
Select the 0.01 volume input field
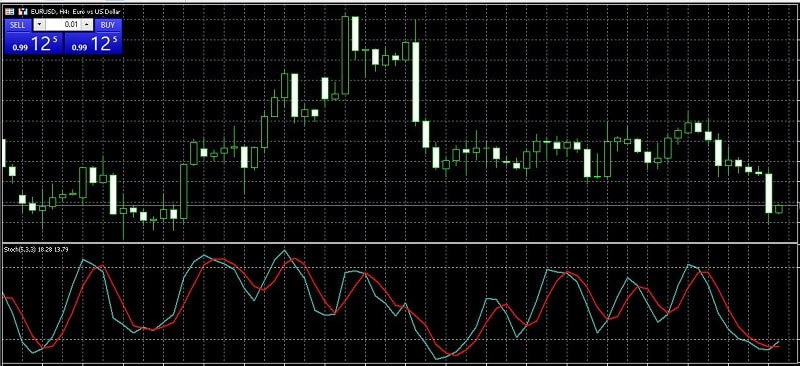coord(63,25)
